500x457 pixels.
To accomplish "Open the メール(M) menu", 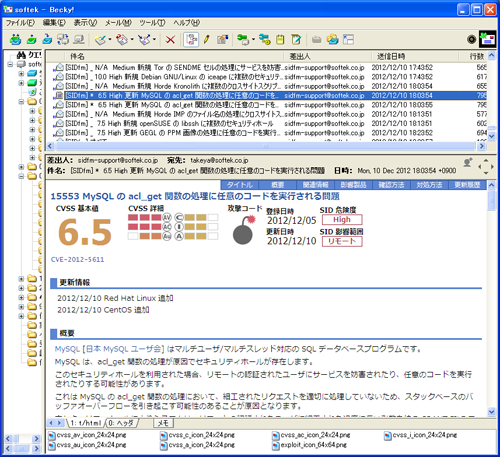I will [x=118, y=23].
